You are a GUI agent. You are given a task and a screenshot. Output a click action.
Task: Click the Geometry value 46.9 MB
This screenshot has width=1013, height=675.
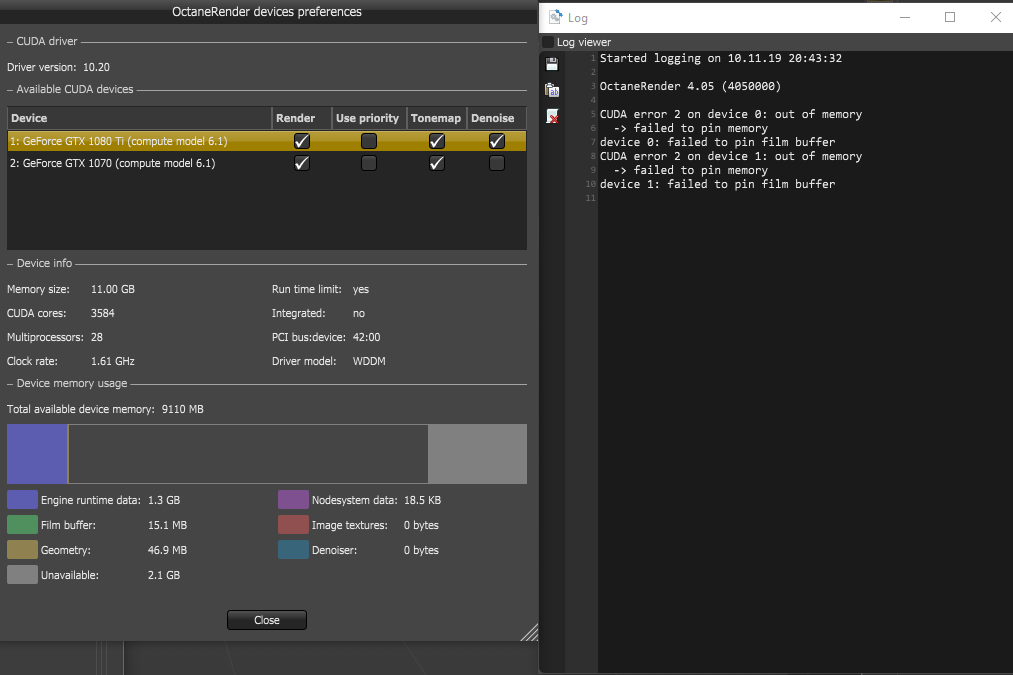coord(167,550)
